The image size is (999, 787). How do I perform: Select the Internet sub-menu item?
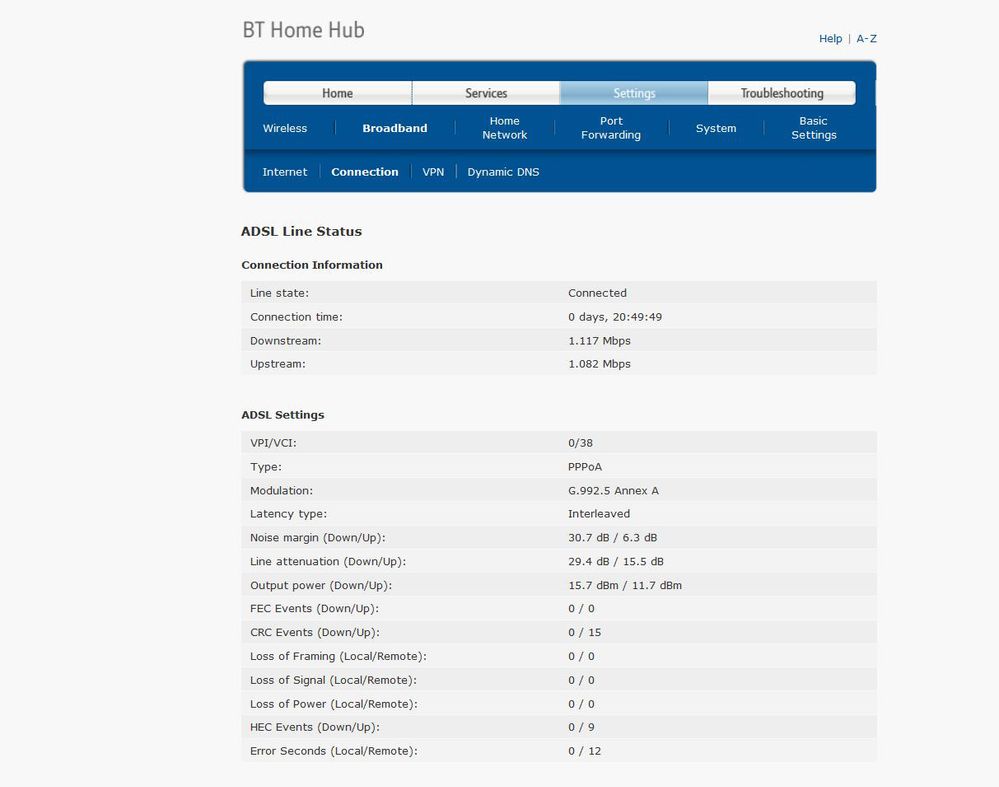(285, 172)
